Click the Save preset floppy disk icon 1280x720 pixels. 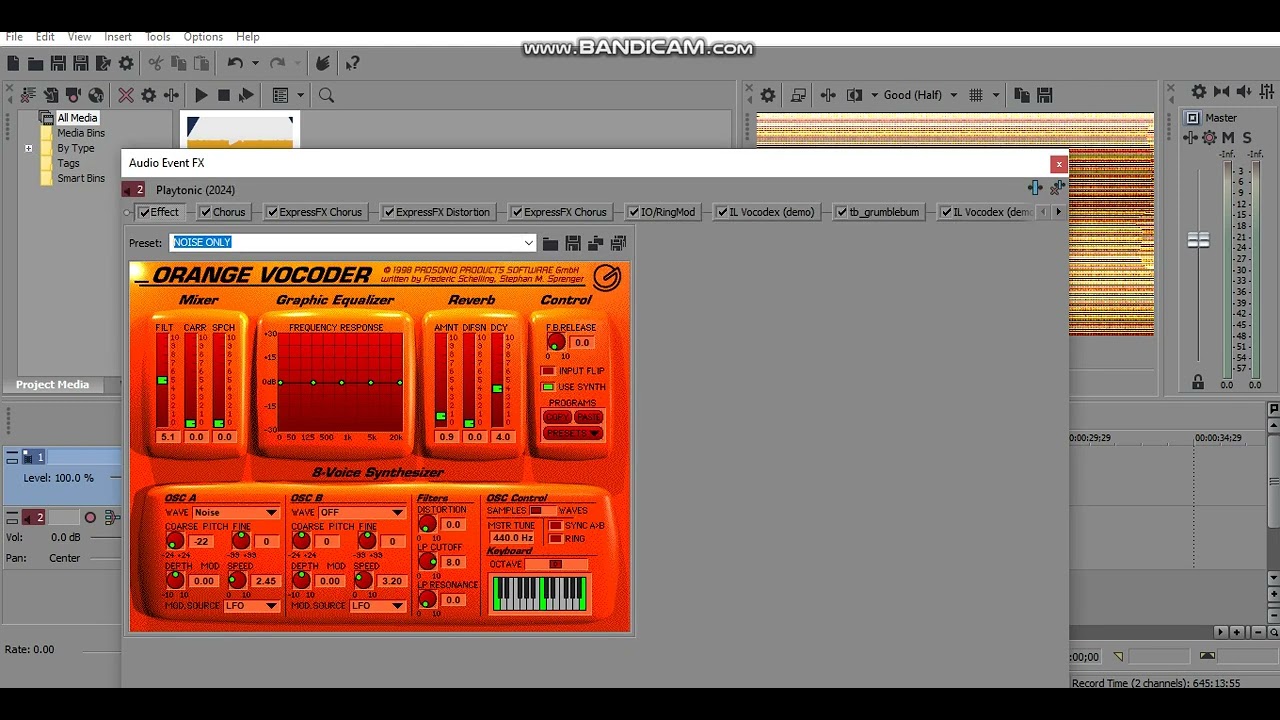coord(573,243)
